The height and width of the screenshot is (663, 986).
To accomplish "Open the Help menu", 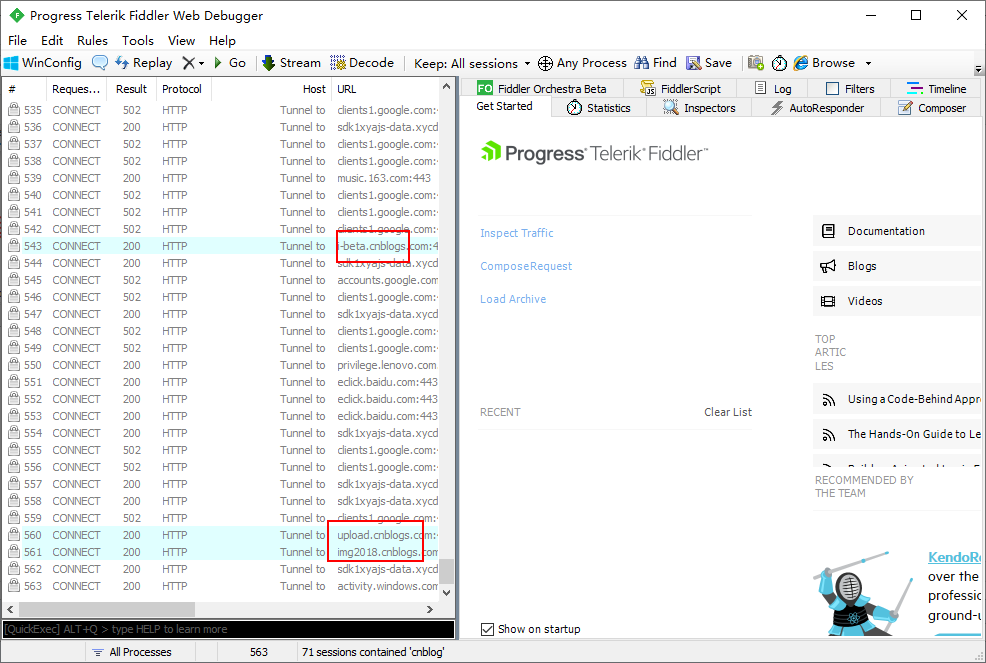I will [x=222, y=40].
